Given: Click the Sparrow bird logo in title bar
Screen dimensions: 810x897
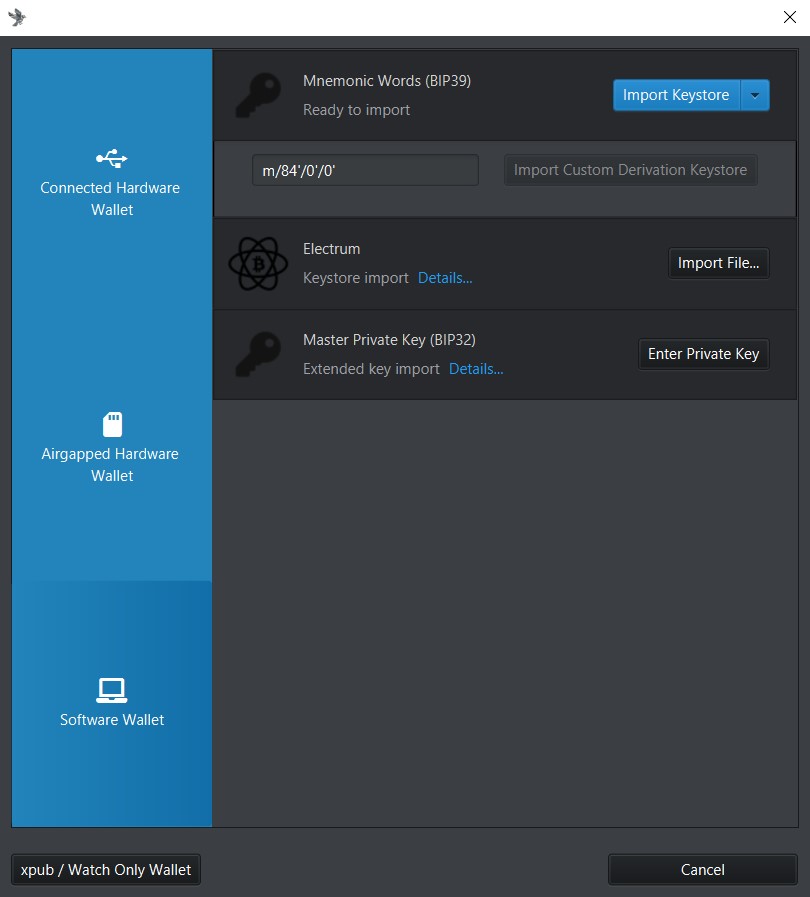Looking at the screenshot, I should (x=17, y=17).
